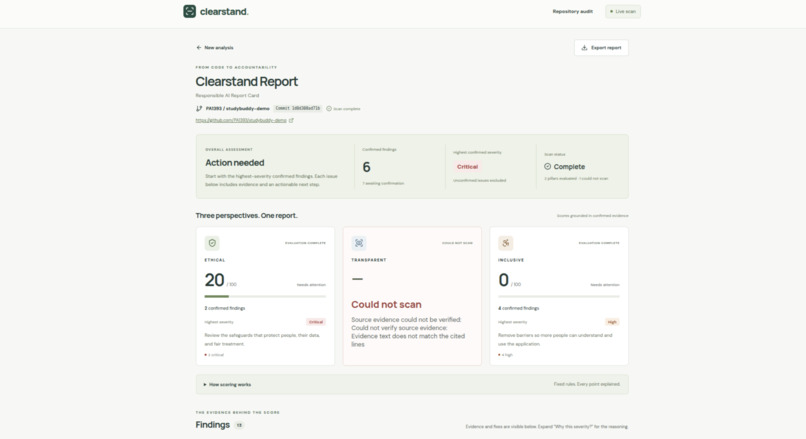The image size is (806, 439).
Task: Click external link icon after GitHub URL
Action: (291, 120)
